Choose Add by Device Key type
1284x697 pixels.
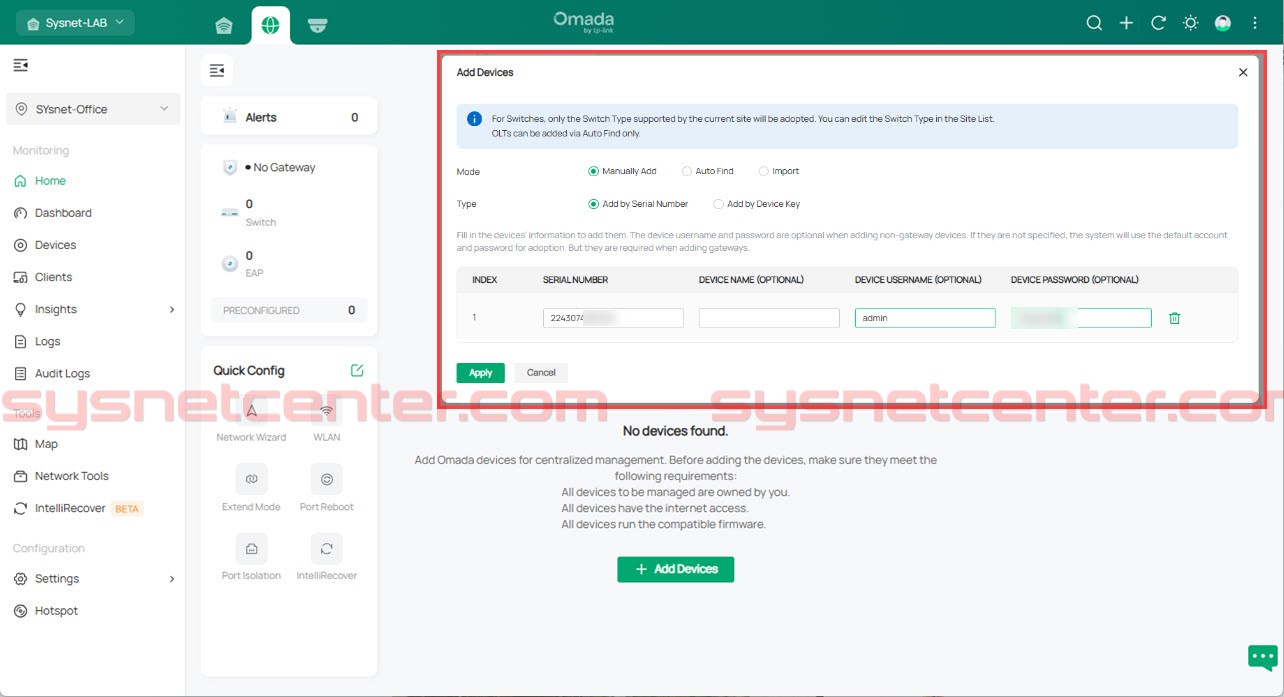tap(718, 204)
